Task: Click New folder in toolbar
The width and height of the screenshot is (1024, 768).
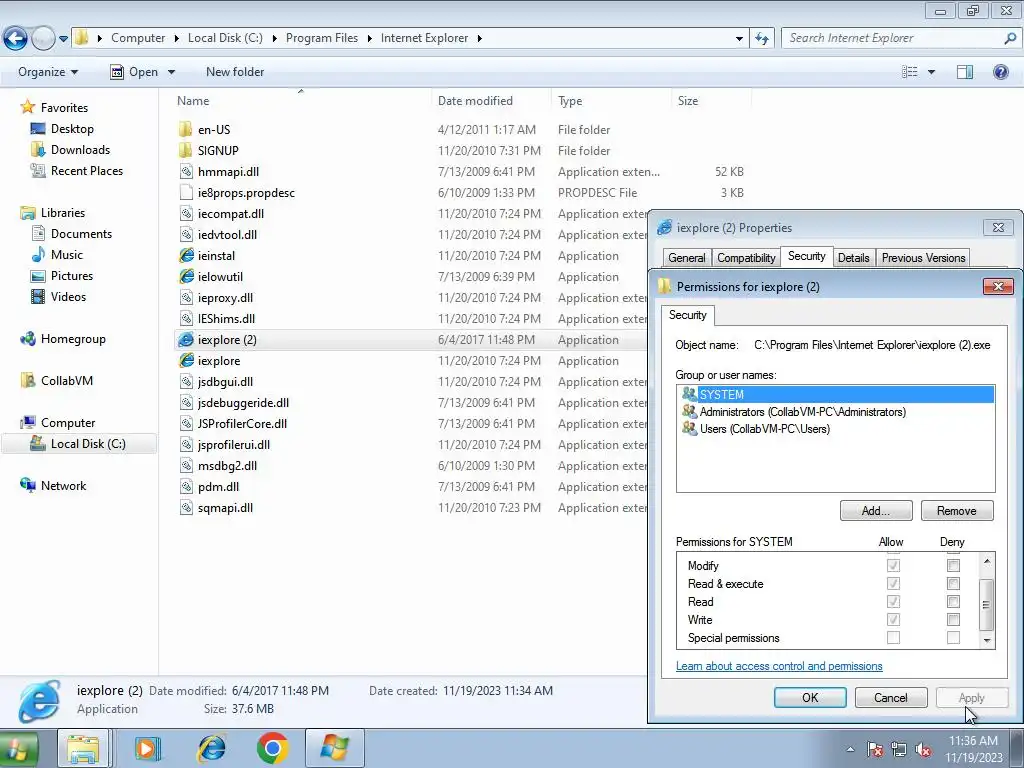Action: pos(235,72)
